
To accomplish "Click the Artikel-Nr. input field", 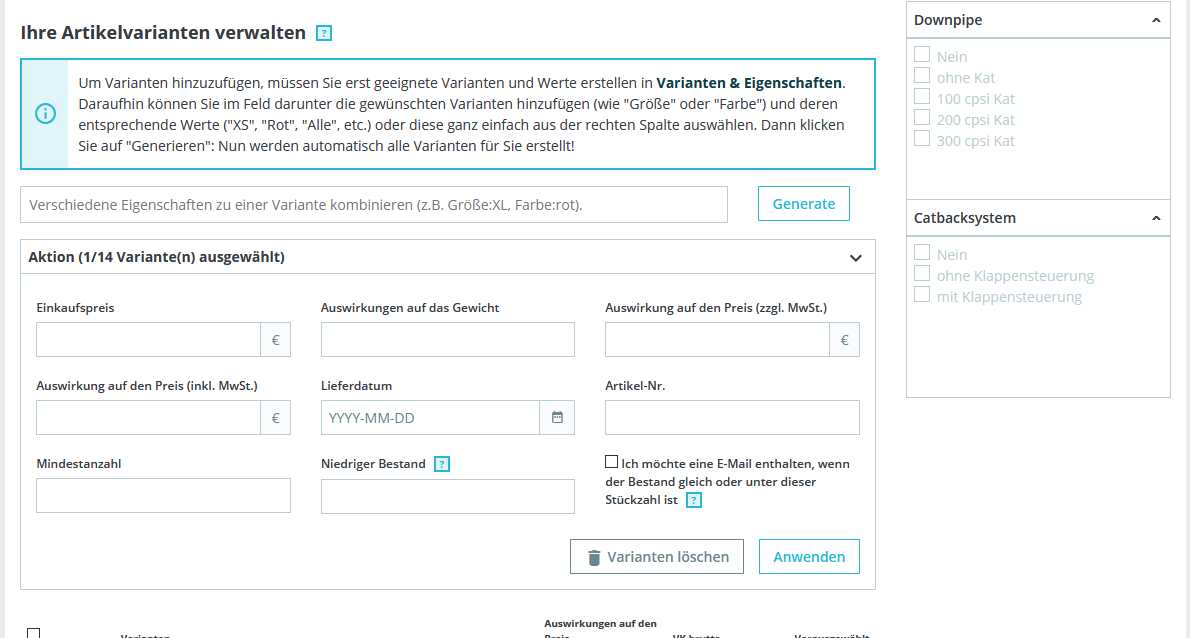I will pyautogui.click(x=732, y=418).
